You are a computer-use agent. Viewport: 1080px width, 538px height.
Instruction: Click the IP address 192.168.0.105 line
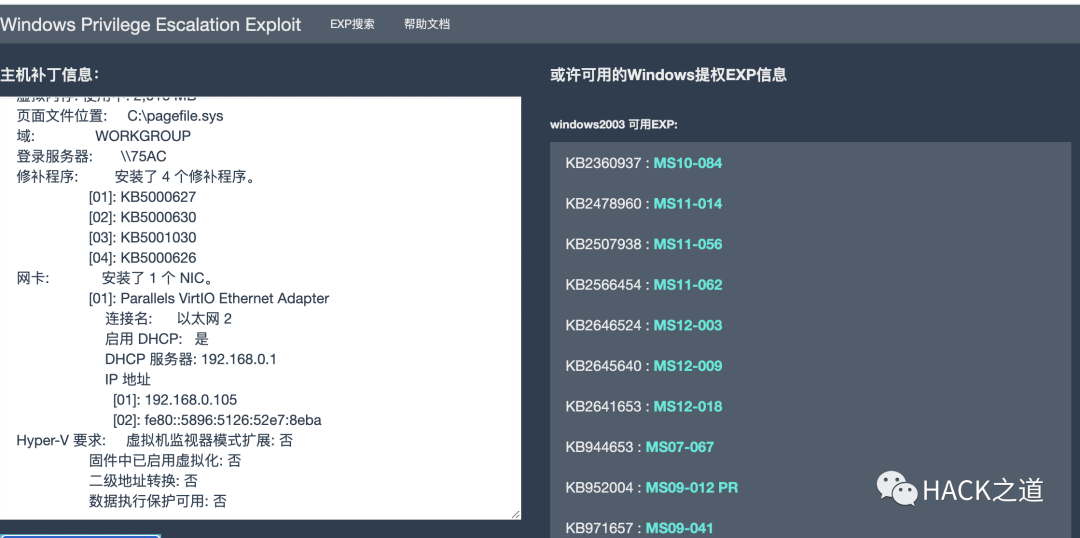point(175,400)
